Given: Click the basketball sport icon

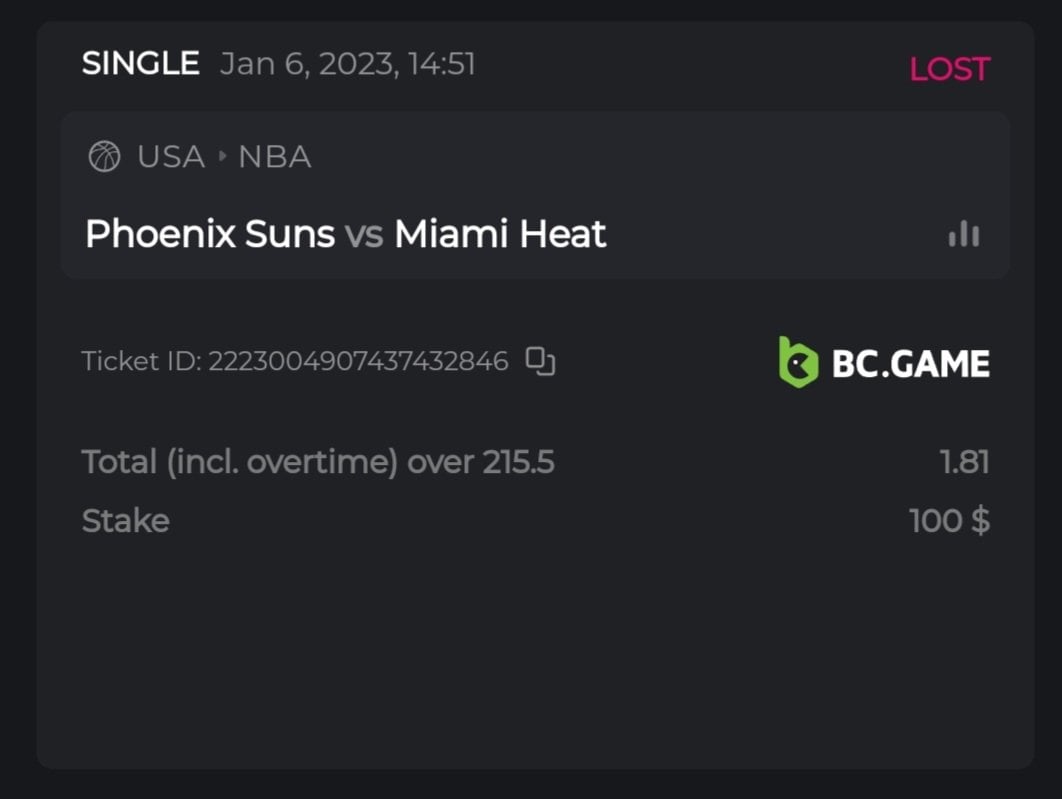Looking at the screenshot, I should [x=104, y=157].
